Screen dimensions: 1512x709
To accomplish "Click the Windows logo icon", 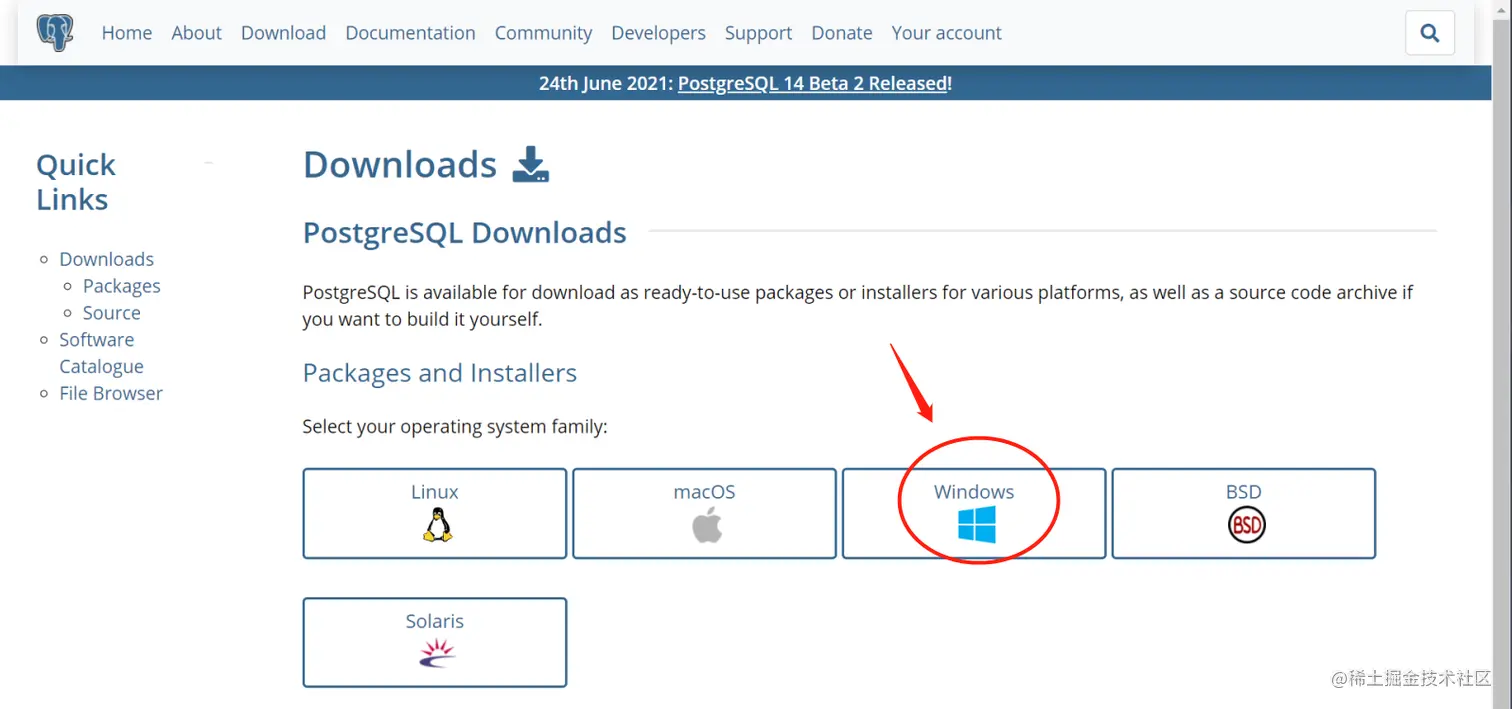I will (x=976, y=525).
